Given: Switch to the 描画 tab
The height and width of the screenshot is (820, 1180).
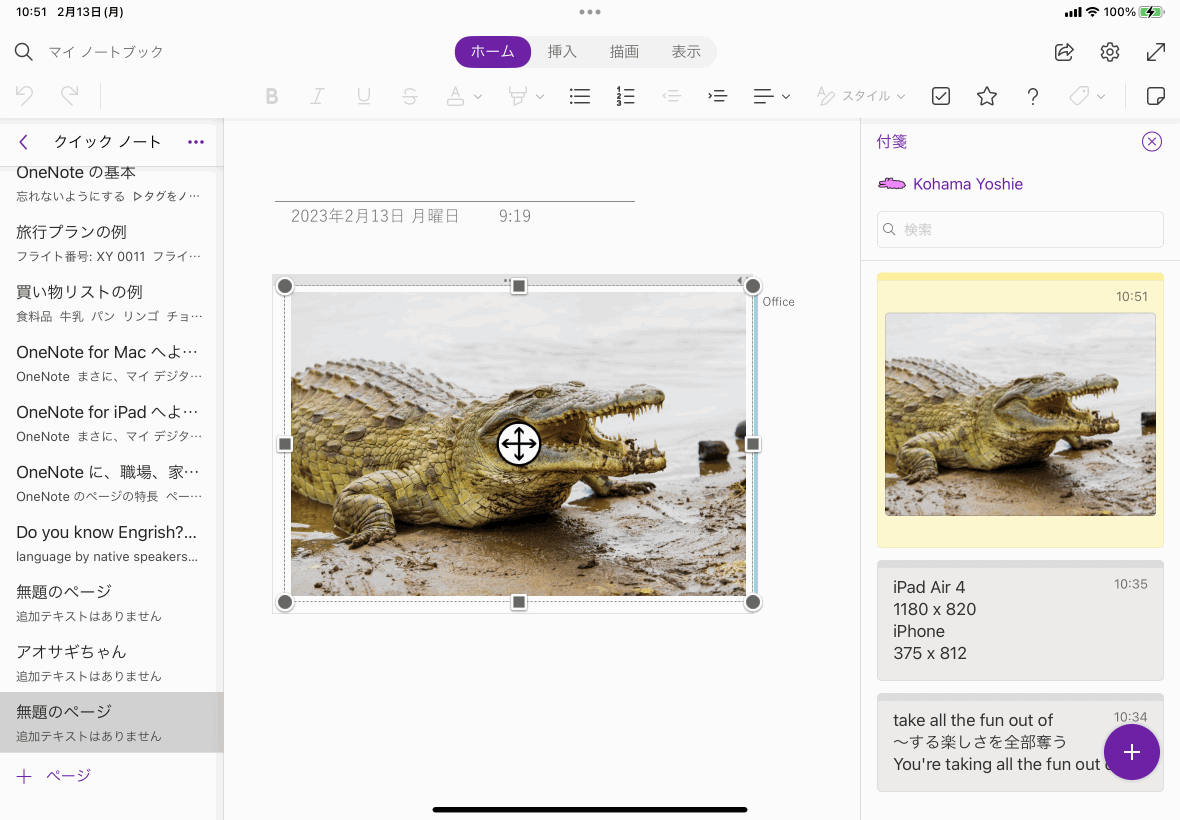Looking at the screenshot, I should pyautogui.click(x=624, y=52).
